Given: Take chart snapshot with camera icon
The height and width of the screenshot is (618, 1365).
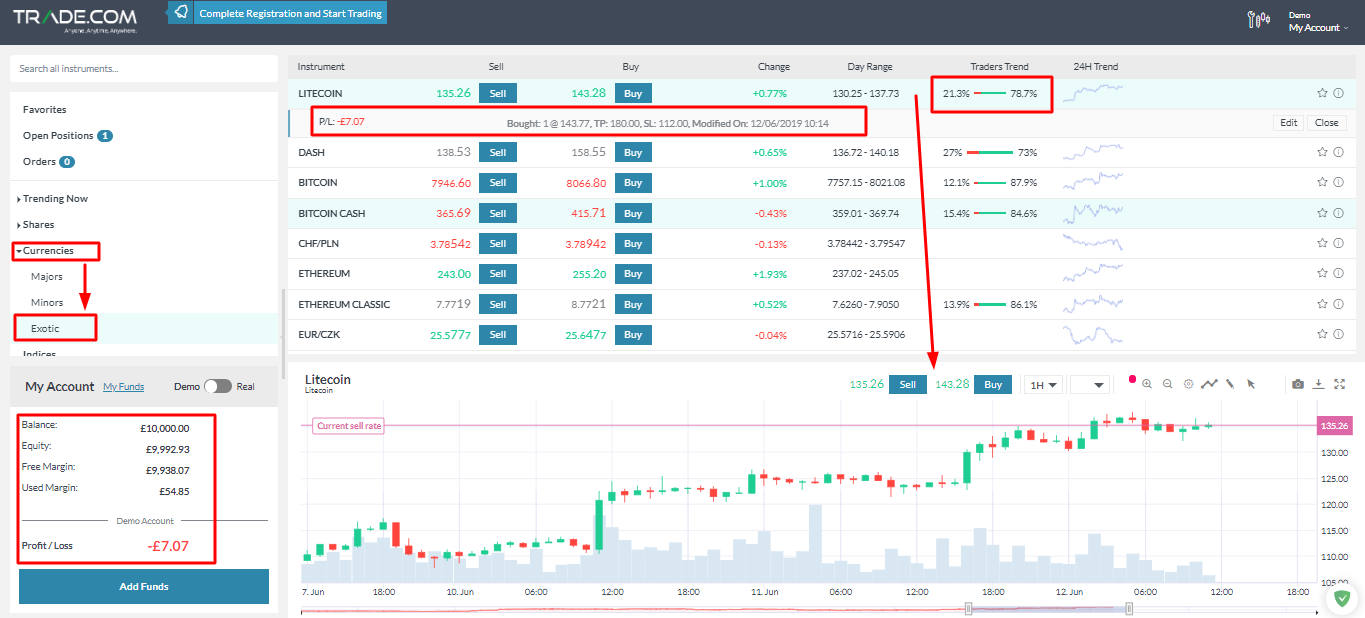Looking at the screenshot, I should pyautogui.click(x=1298, y=384).
